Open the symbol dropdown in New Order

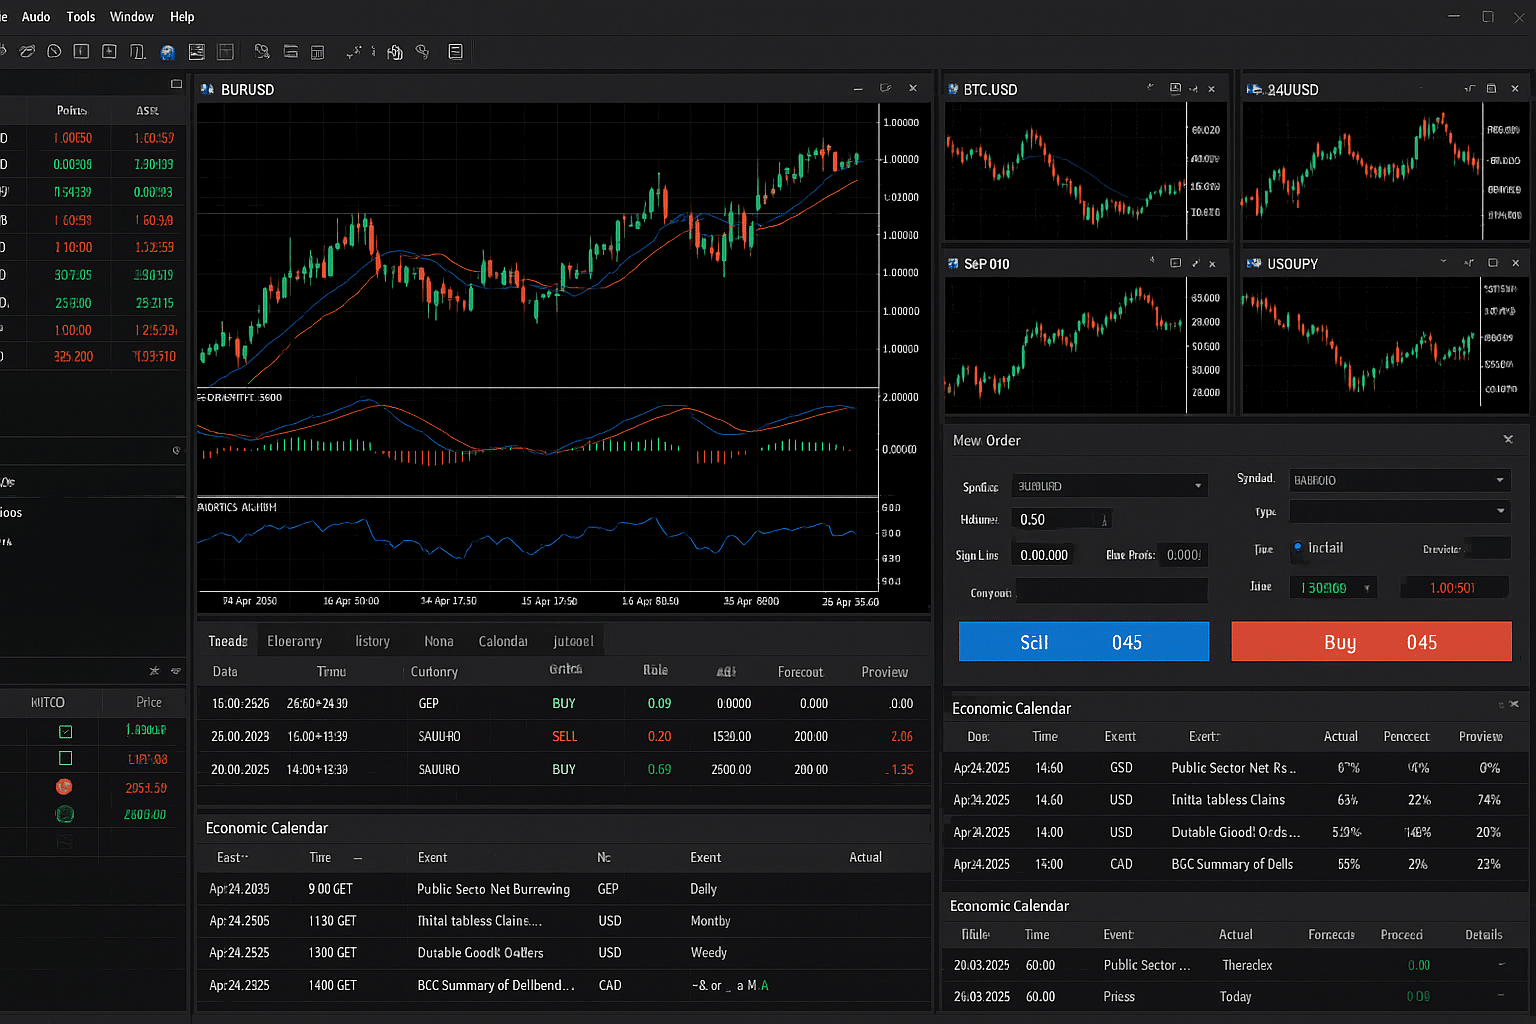(1197, 486)
